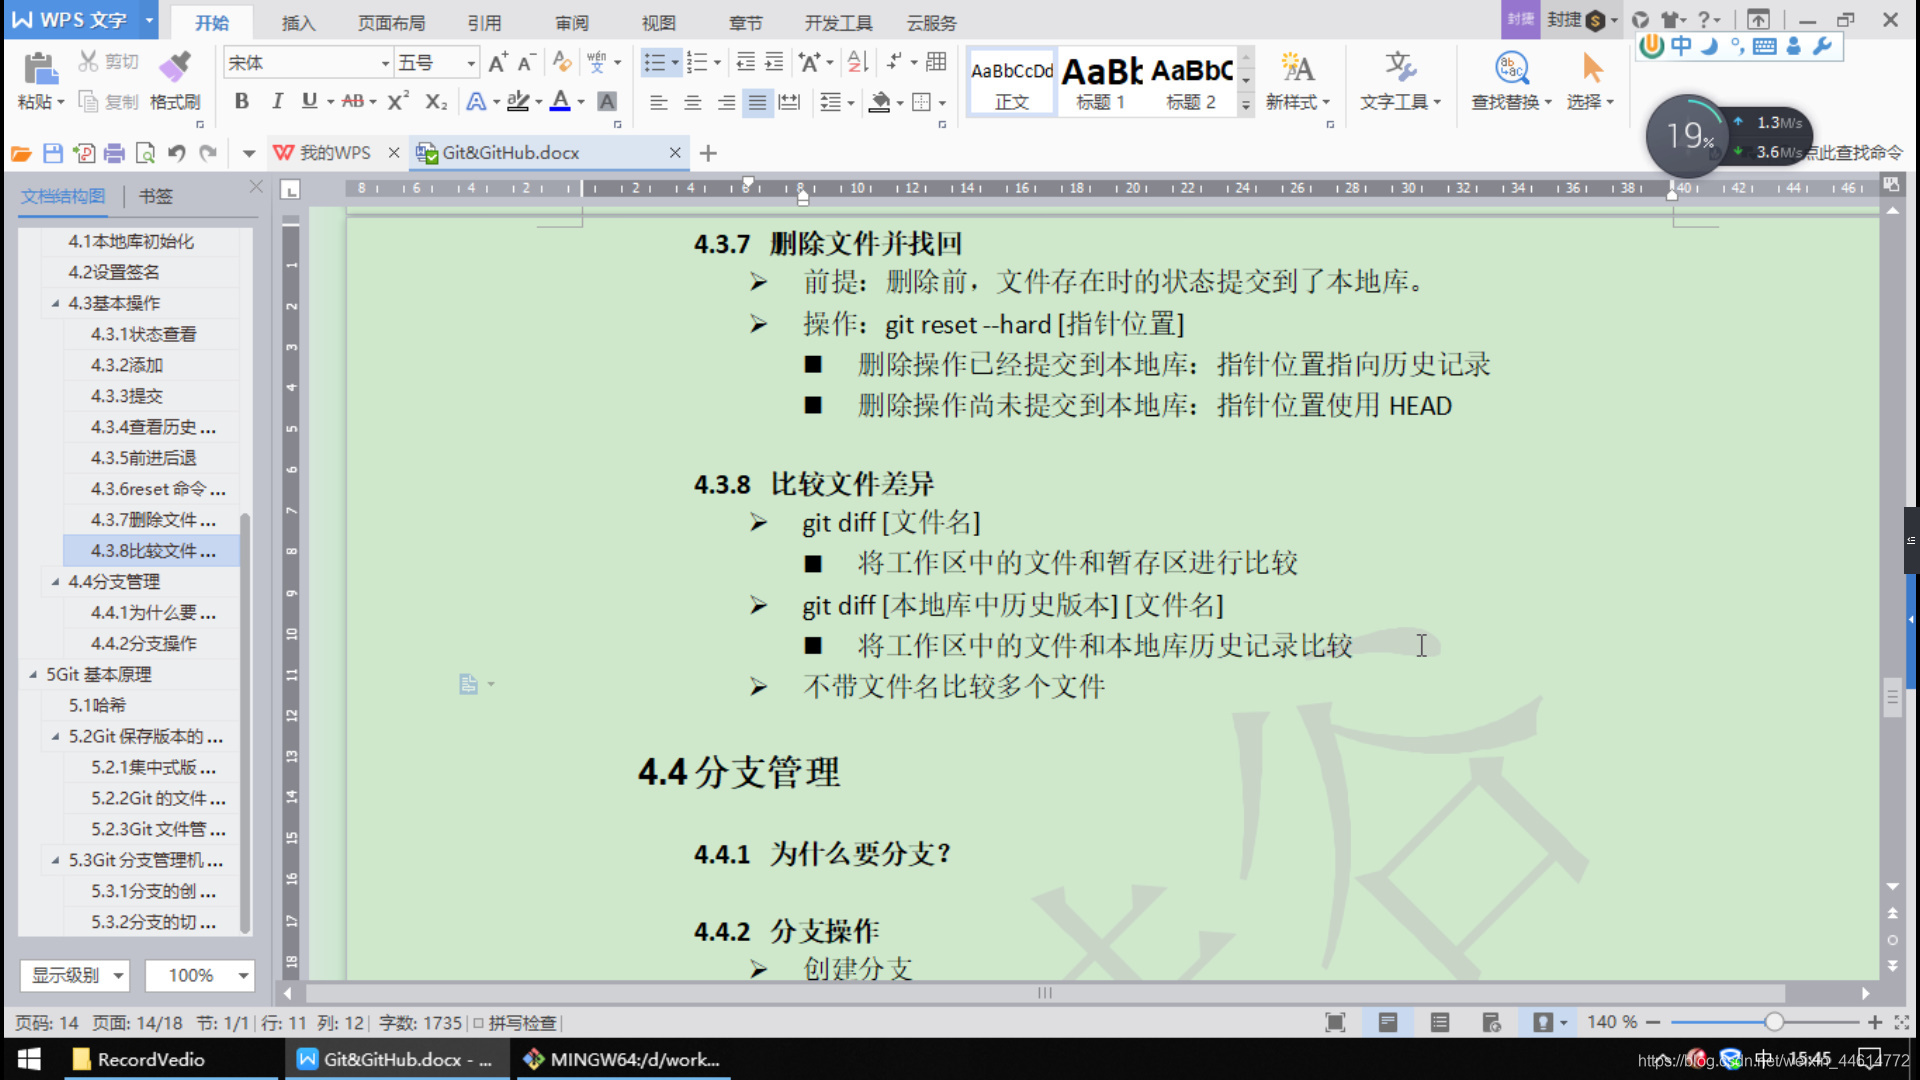Open the Insert (插入) ribbon tab
This screenshot has height=1080, width=1920.
298,22
